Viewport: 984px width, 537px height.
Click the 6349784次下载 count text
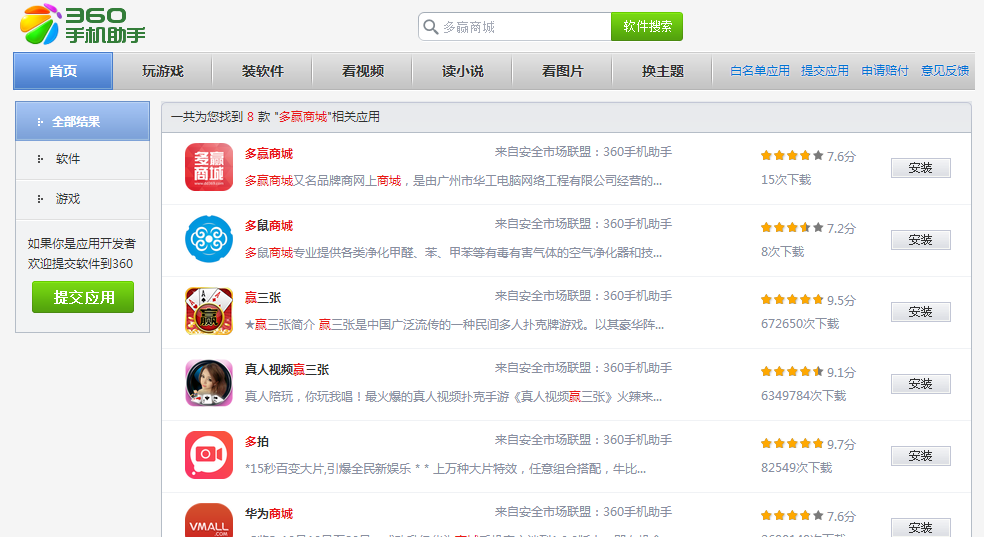(803, 396)
